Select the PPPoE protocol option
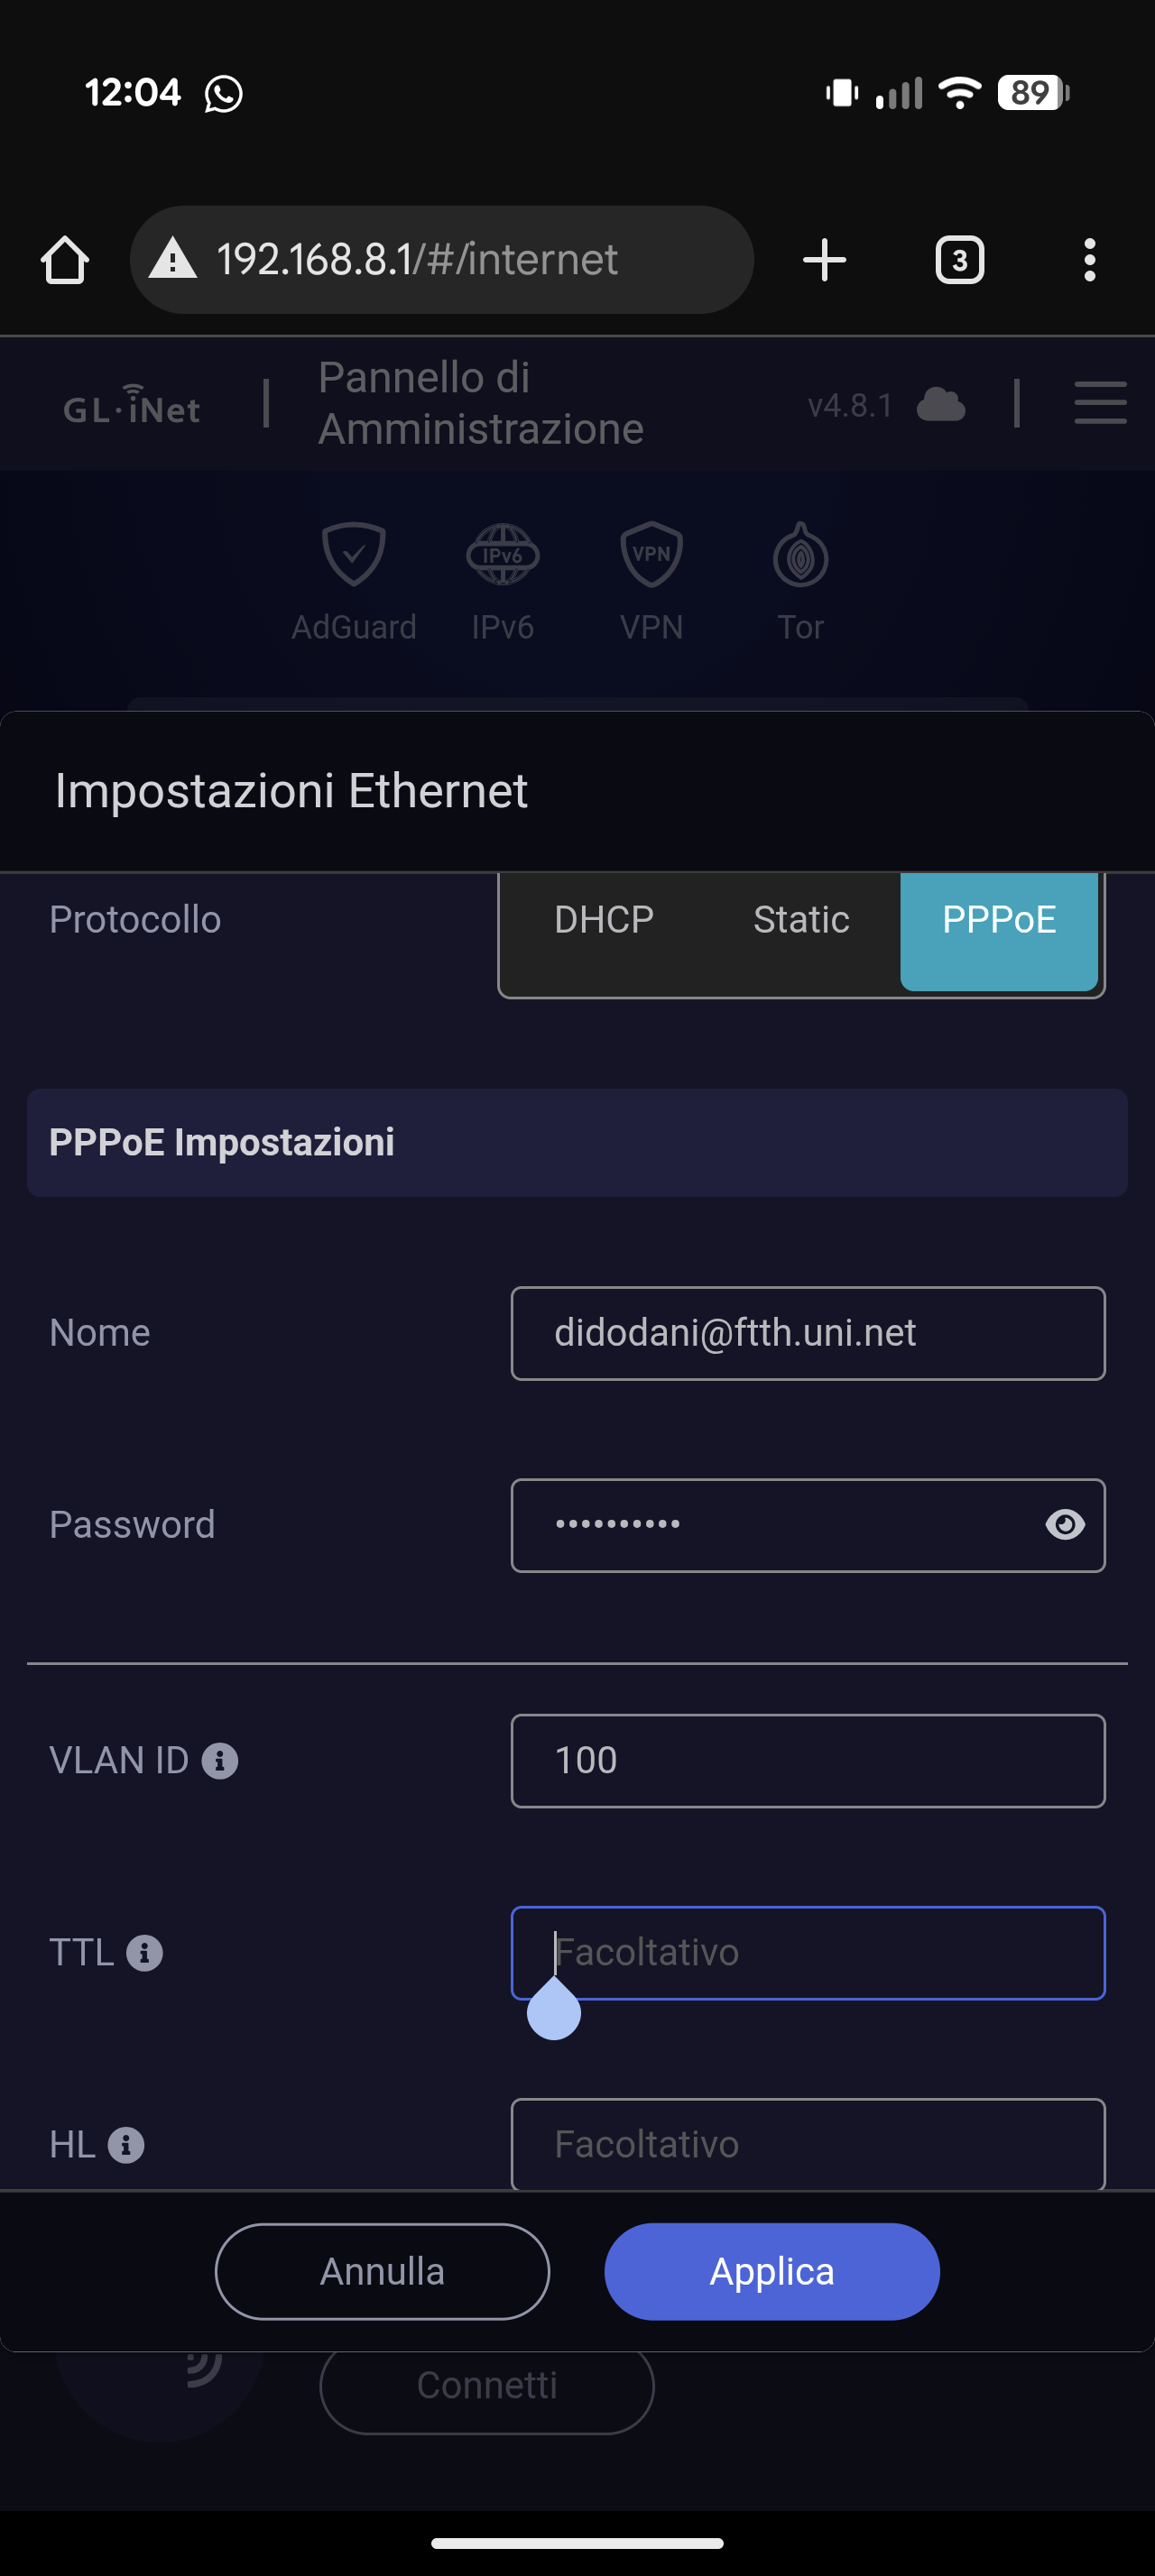Image resolution: width=1155 pixels, height=2576 pixels. click(999, 920)
